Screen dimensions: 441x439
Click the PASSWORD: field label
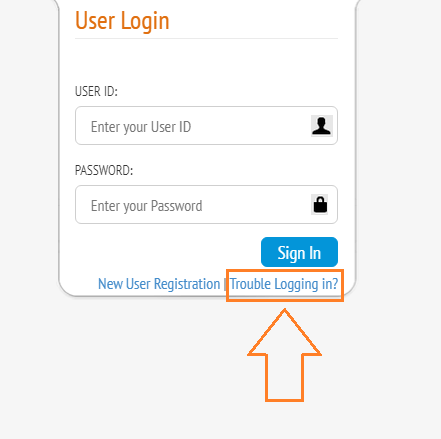(x=104, y=170)
